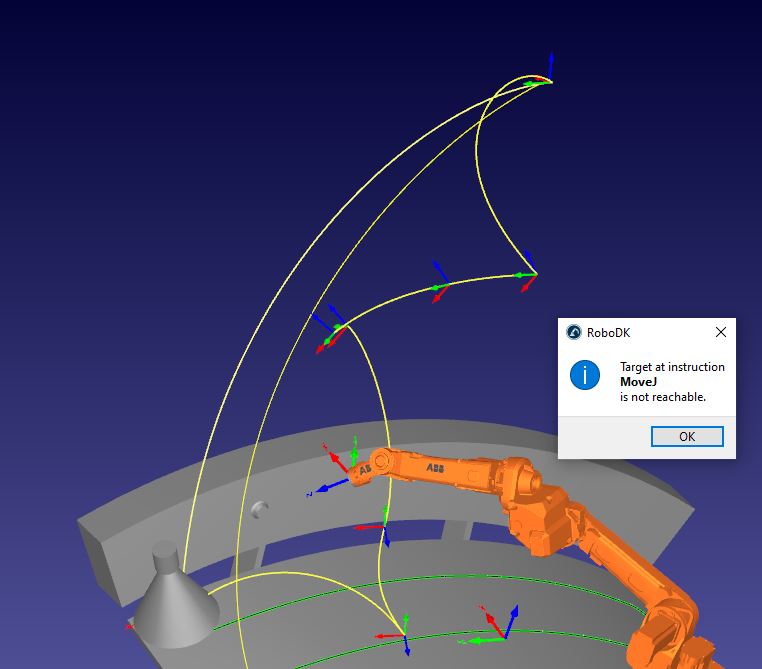Viewport: 762px width, 669px height.
Task: Select the middle target on upper curve
Action: tap(438, 287)
